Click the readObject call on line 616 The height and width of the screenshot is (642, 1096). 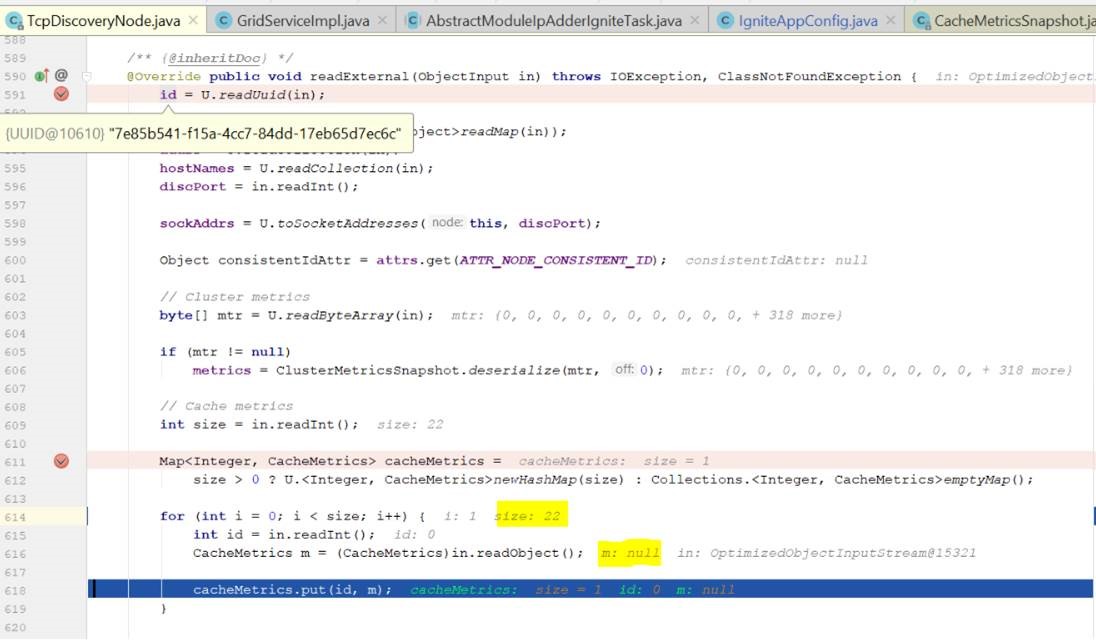[517, 553]
